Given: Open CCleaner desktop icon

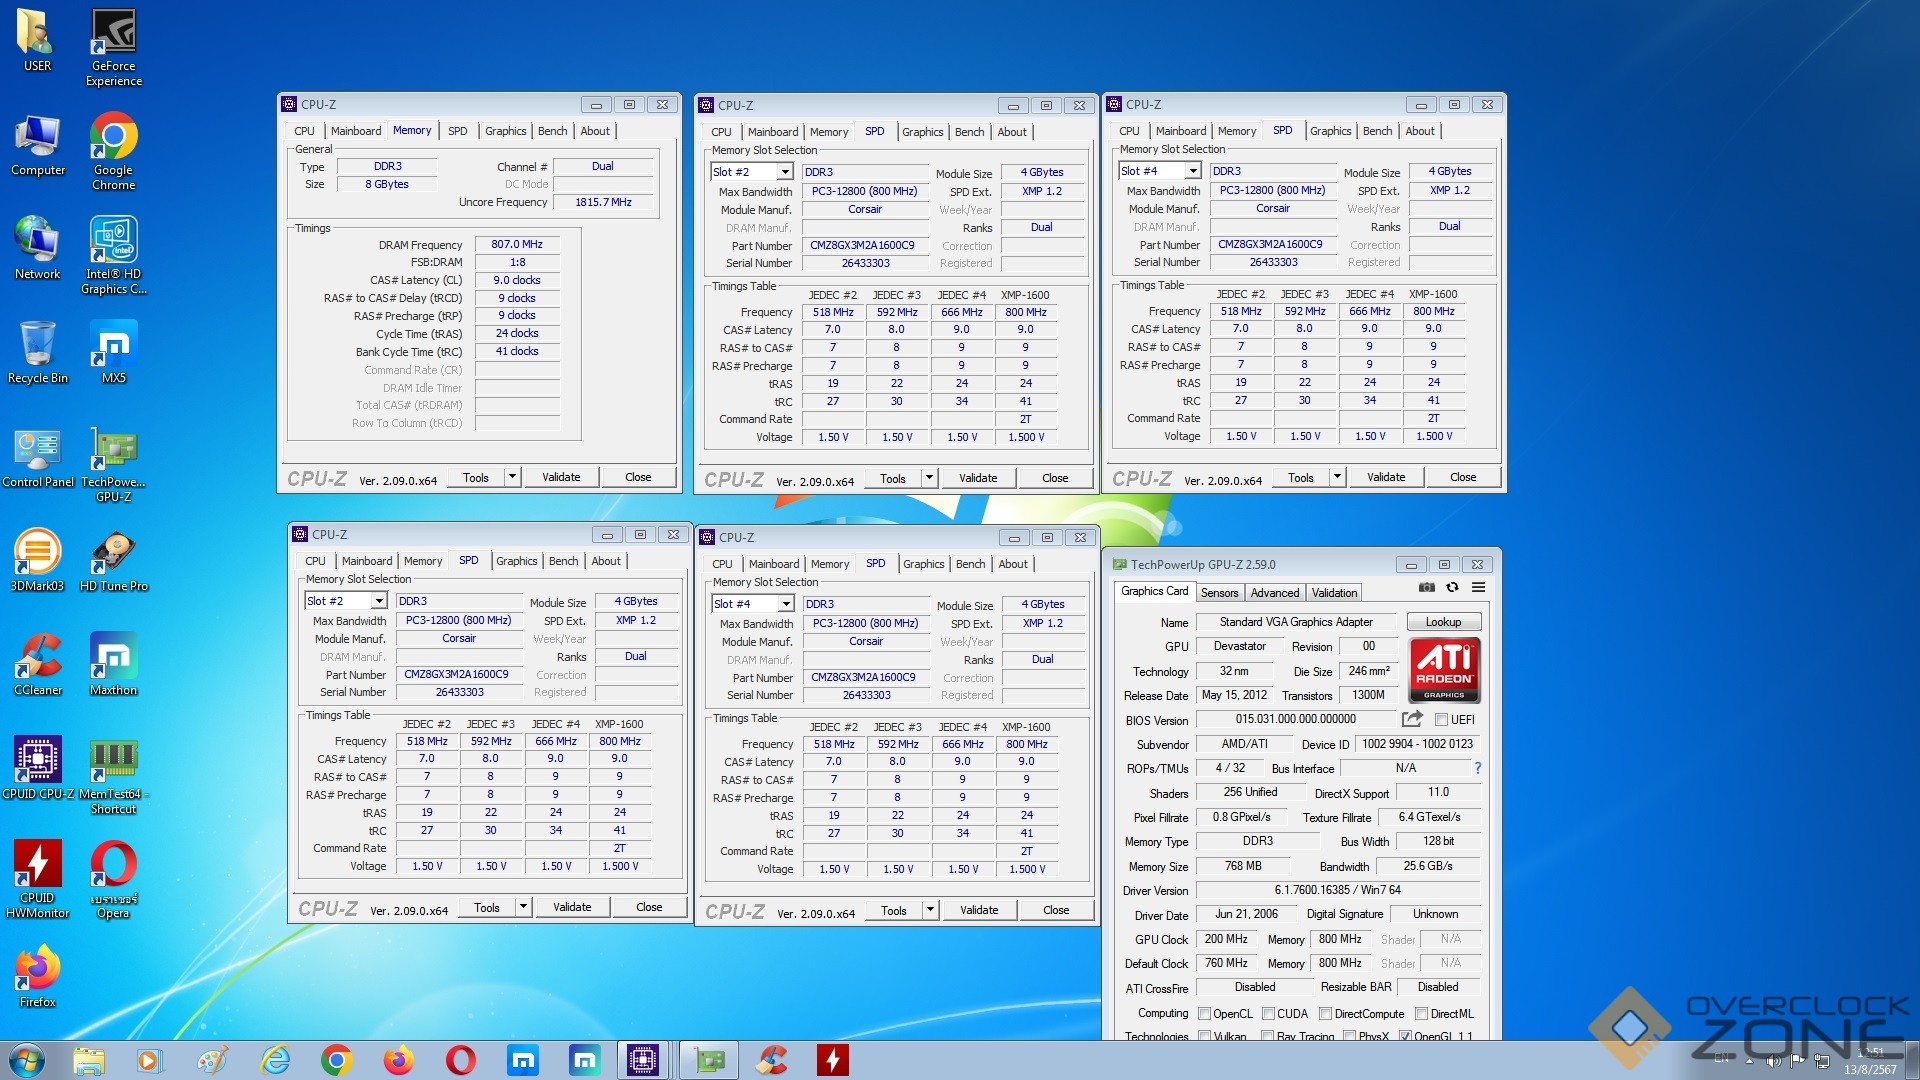Looking at the screenshot, I should pyautogui.click(x=37, y=664).
